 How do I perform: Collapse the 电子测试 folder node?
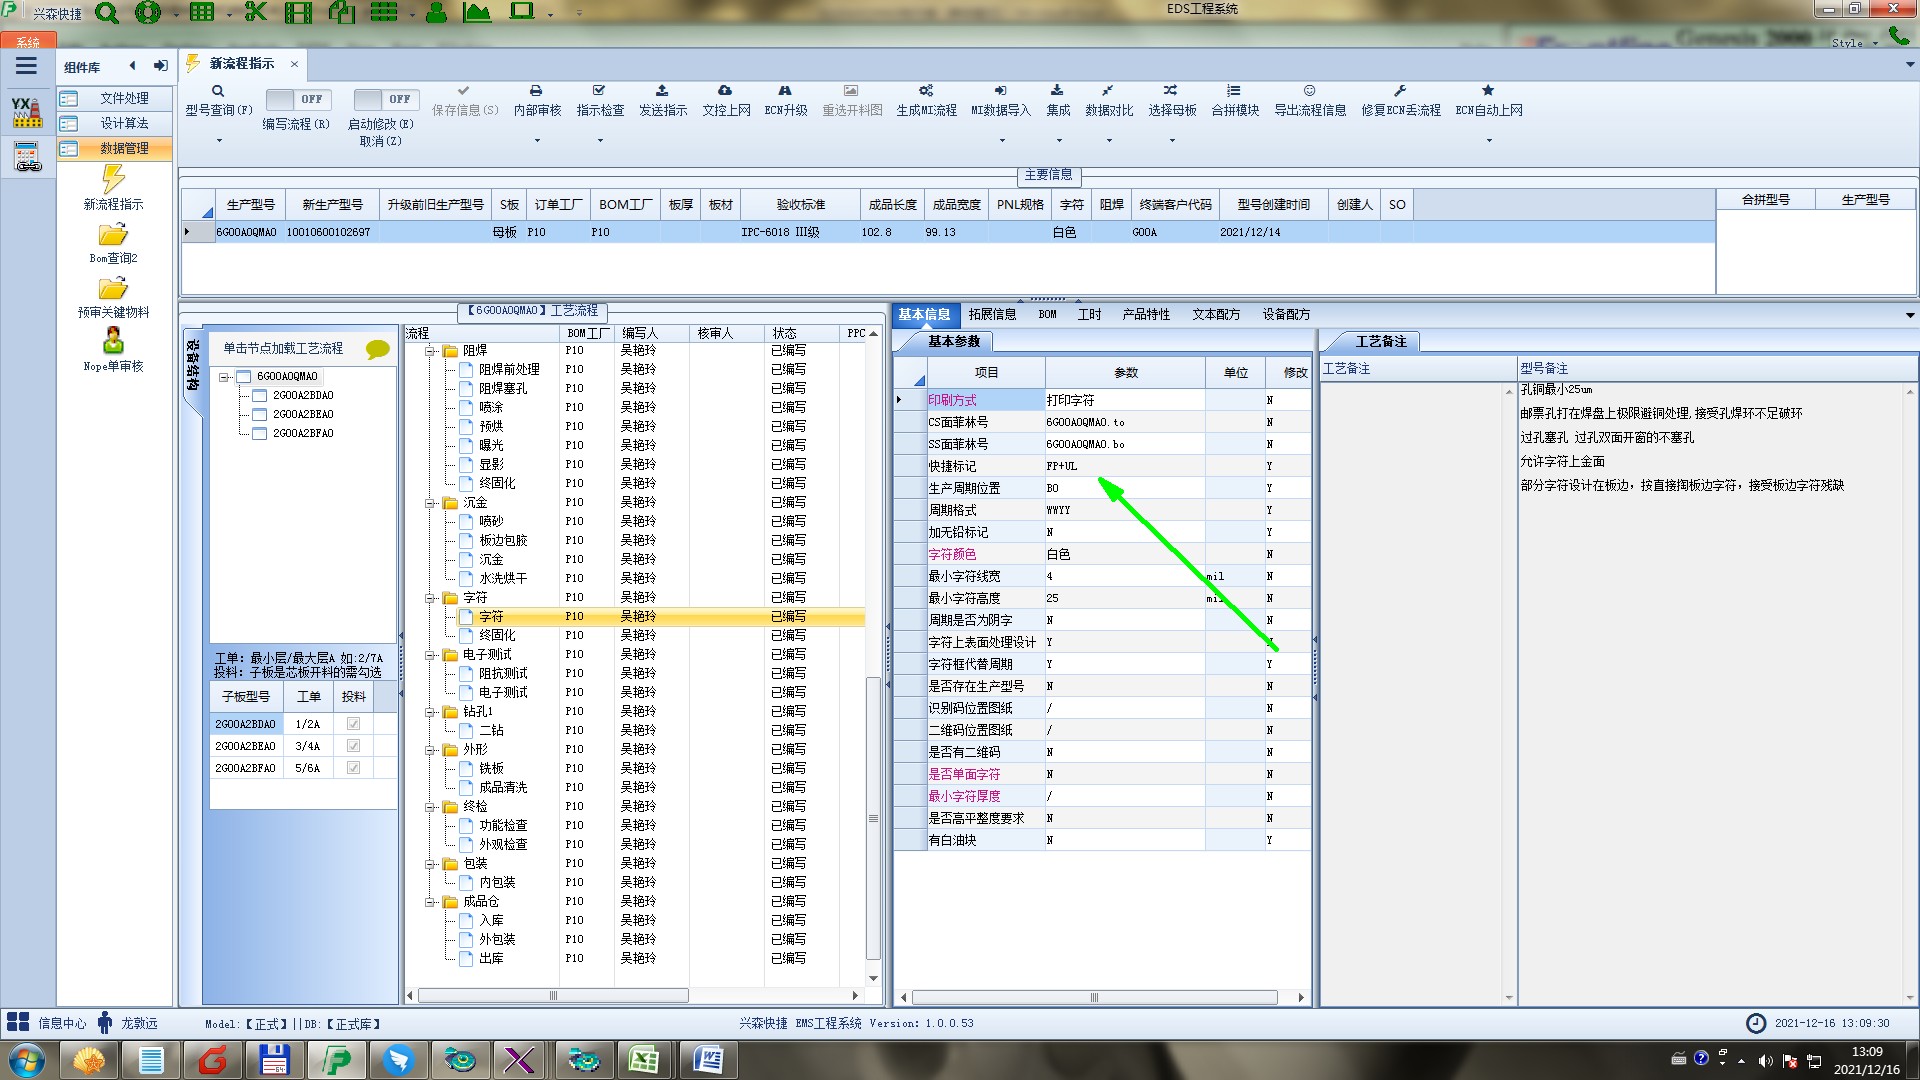pyautogui.click(x=431, y=655)
